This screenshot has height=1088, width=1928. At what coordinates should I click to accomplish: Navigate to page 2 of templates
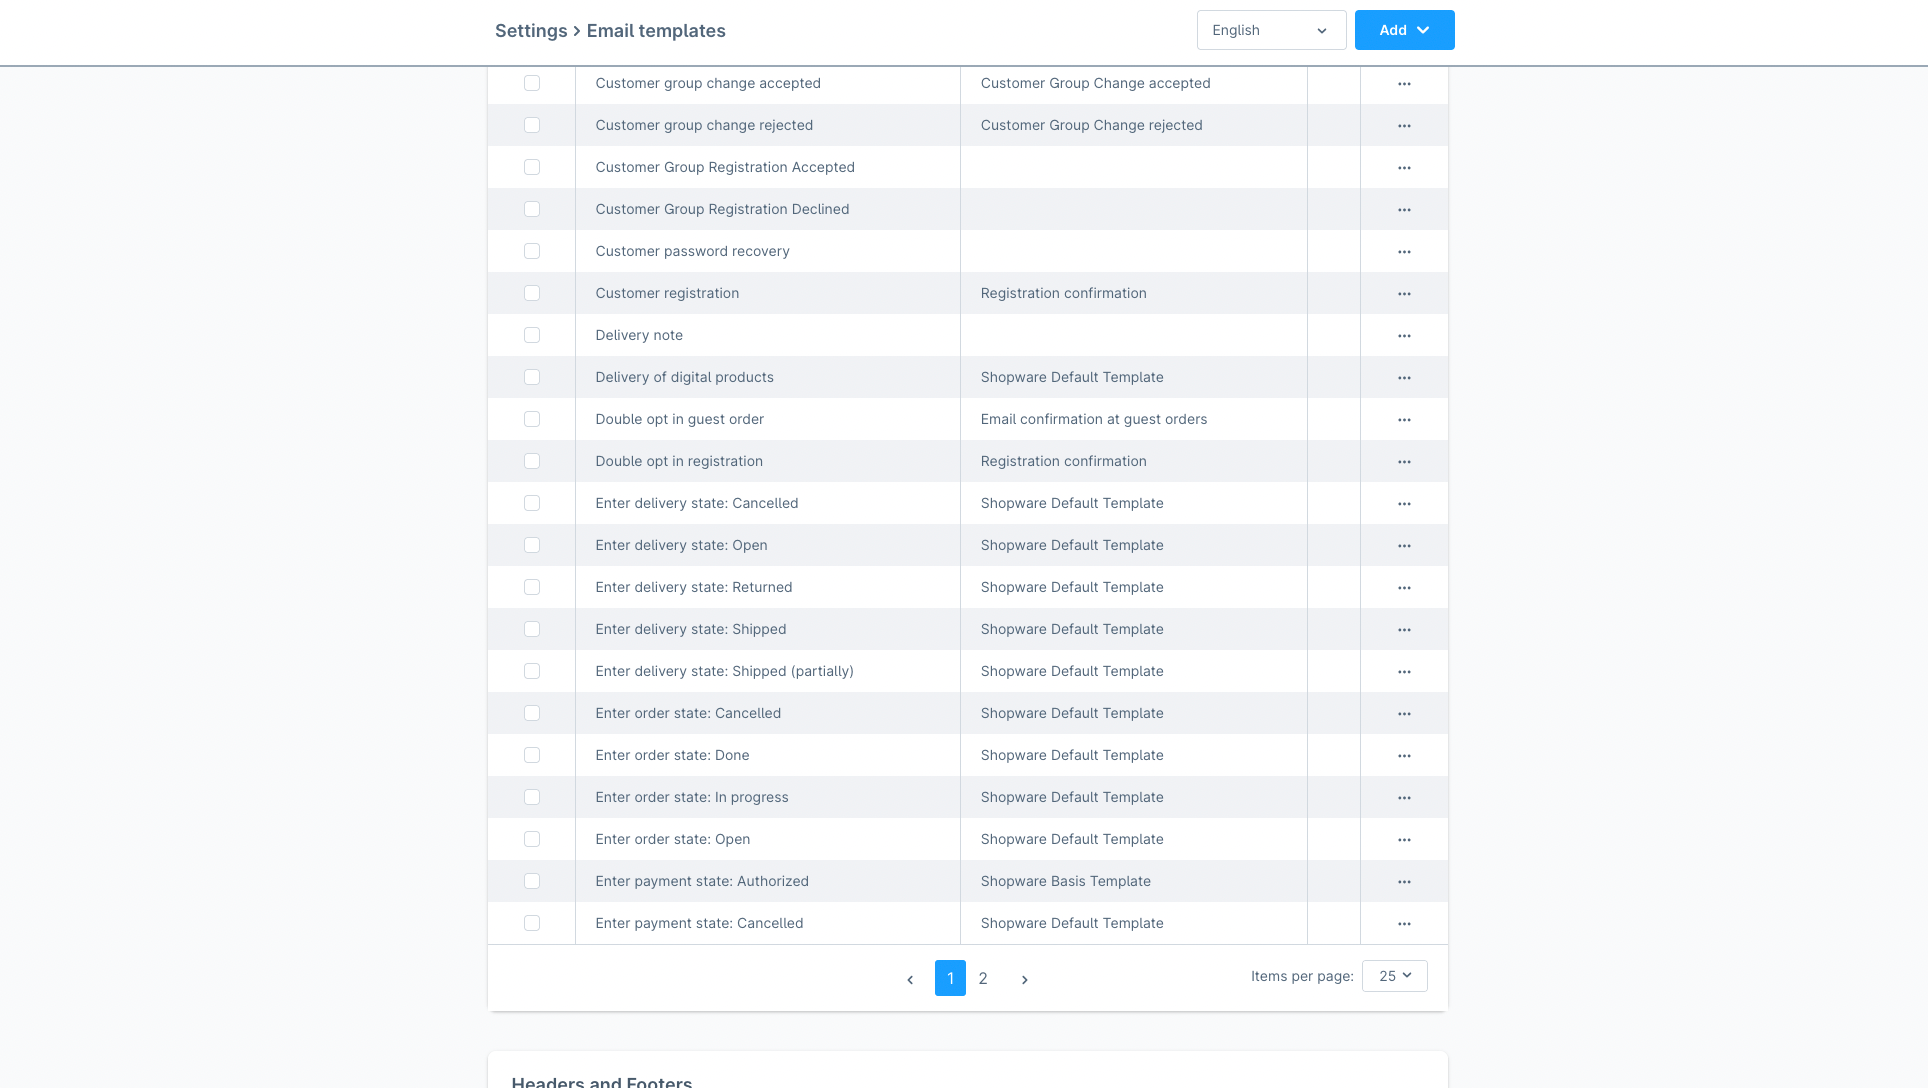coord(983,977)
